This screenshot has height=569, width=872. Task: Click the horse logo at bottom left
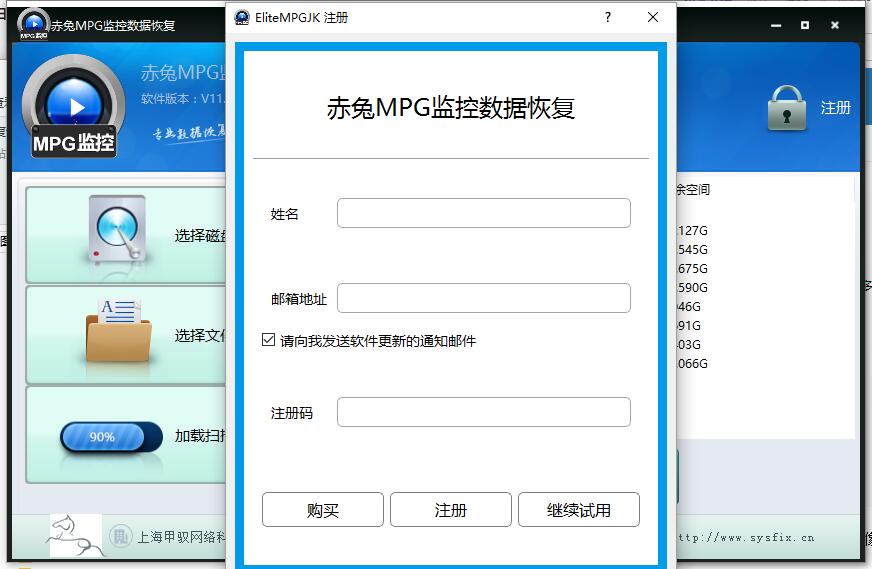coord(75,536)
